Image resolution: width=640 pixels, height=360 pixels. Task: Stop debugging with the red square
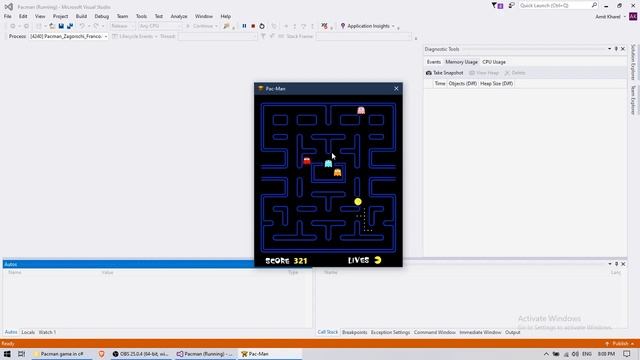click(x=253, y=26)
